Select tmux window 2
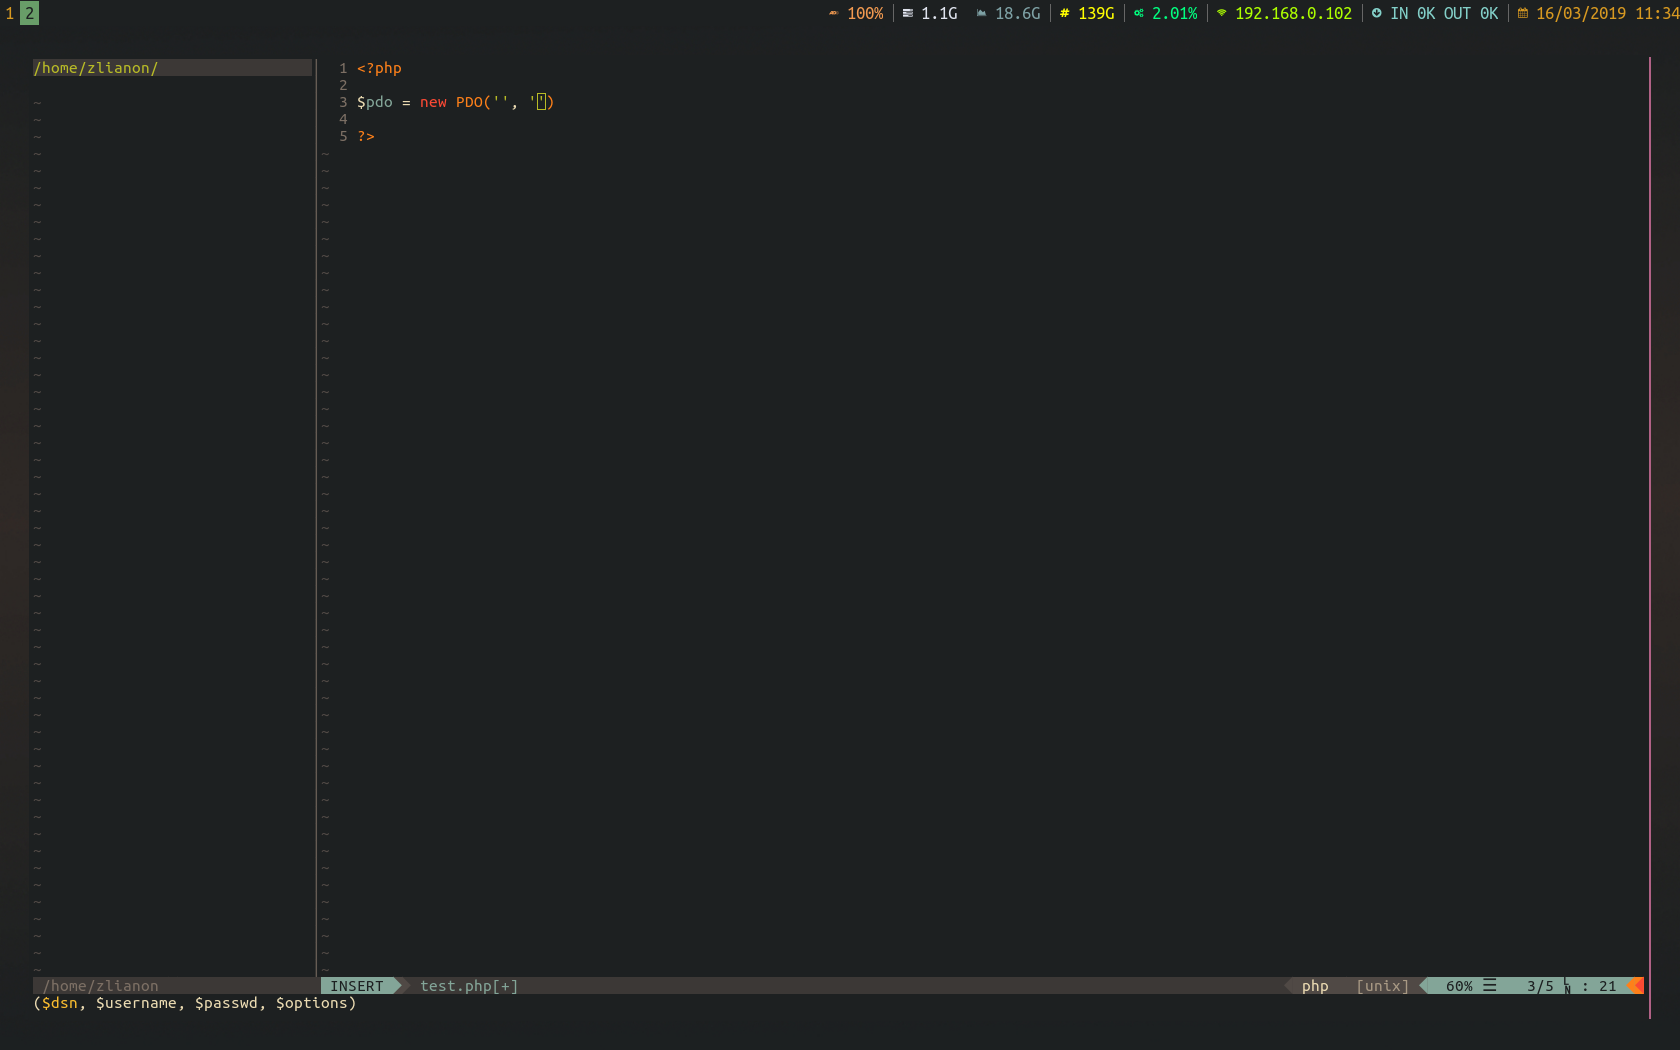This screenshot has width=1680, height=1050. tap(30, 13)
